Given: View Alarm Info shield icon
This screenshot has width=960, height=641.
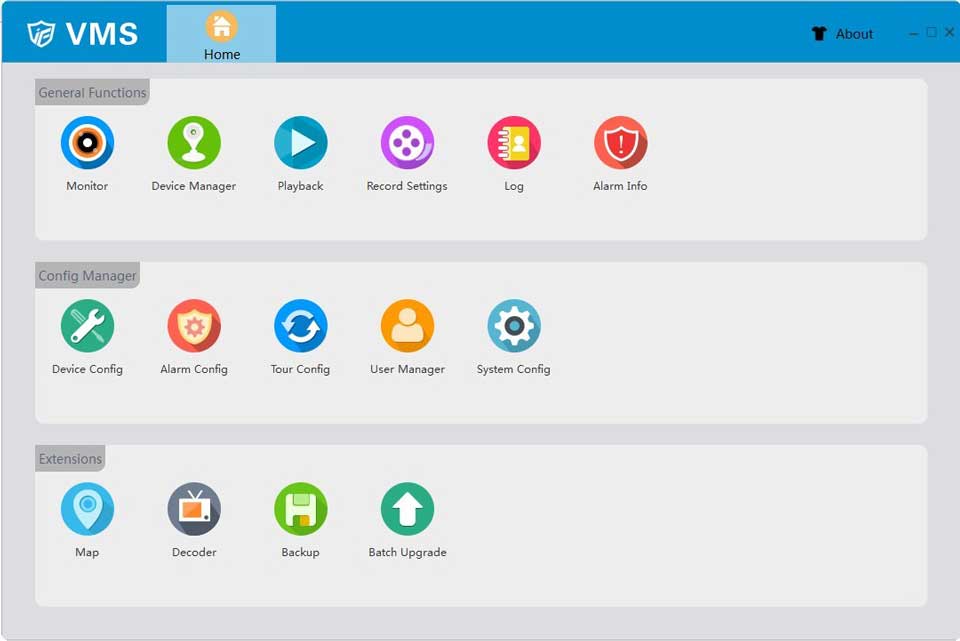Looking at the screenshot, I should point(620,143).
